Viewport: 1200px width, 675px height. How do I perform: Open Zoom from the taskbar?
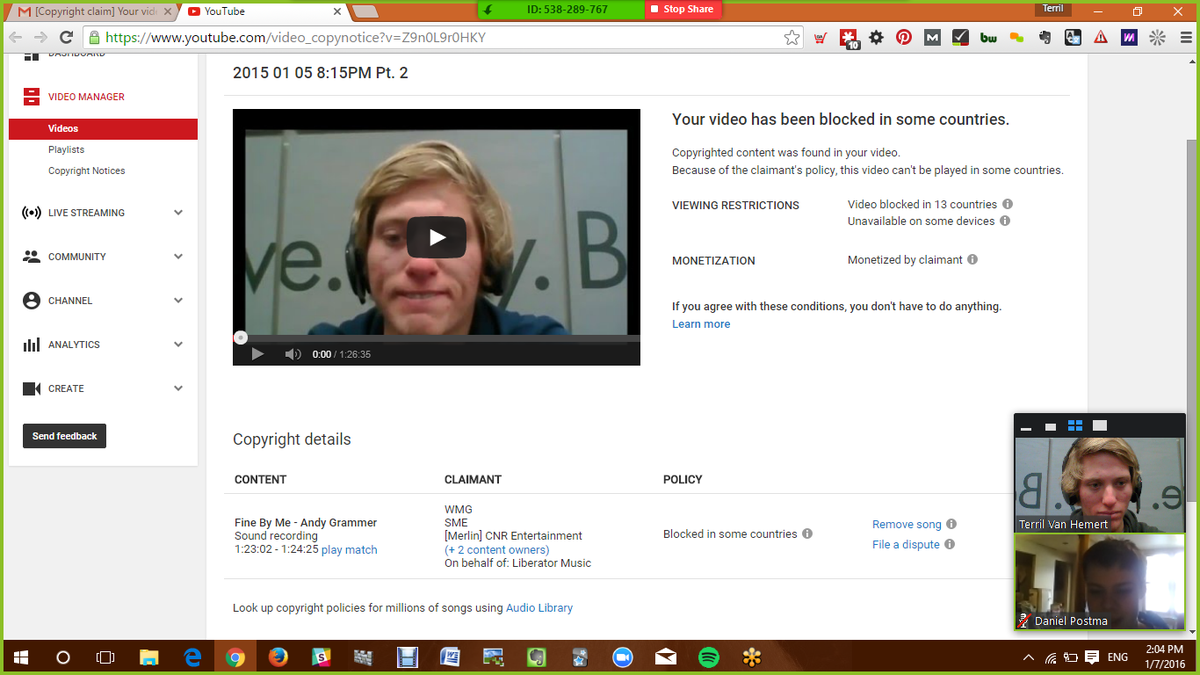[x=623, y=657]
